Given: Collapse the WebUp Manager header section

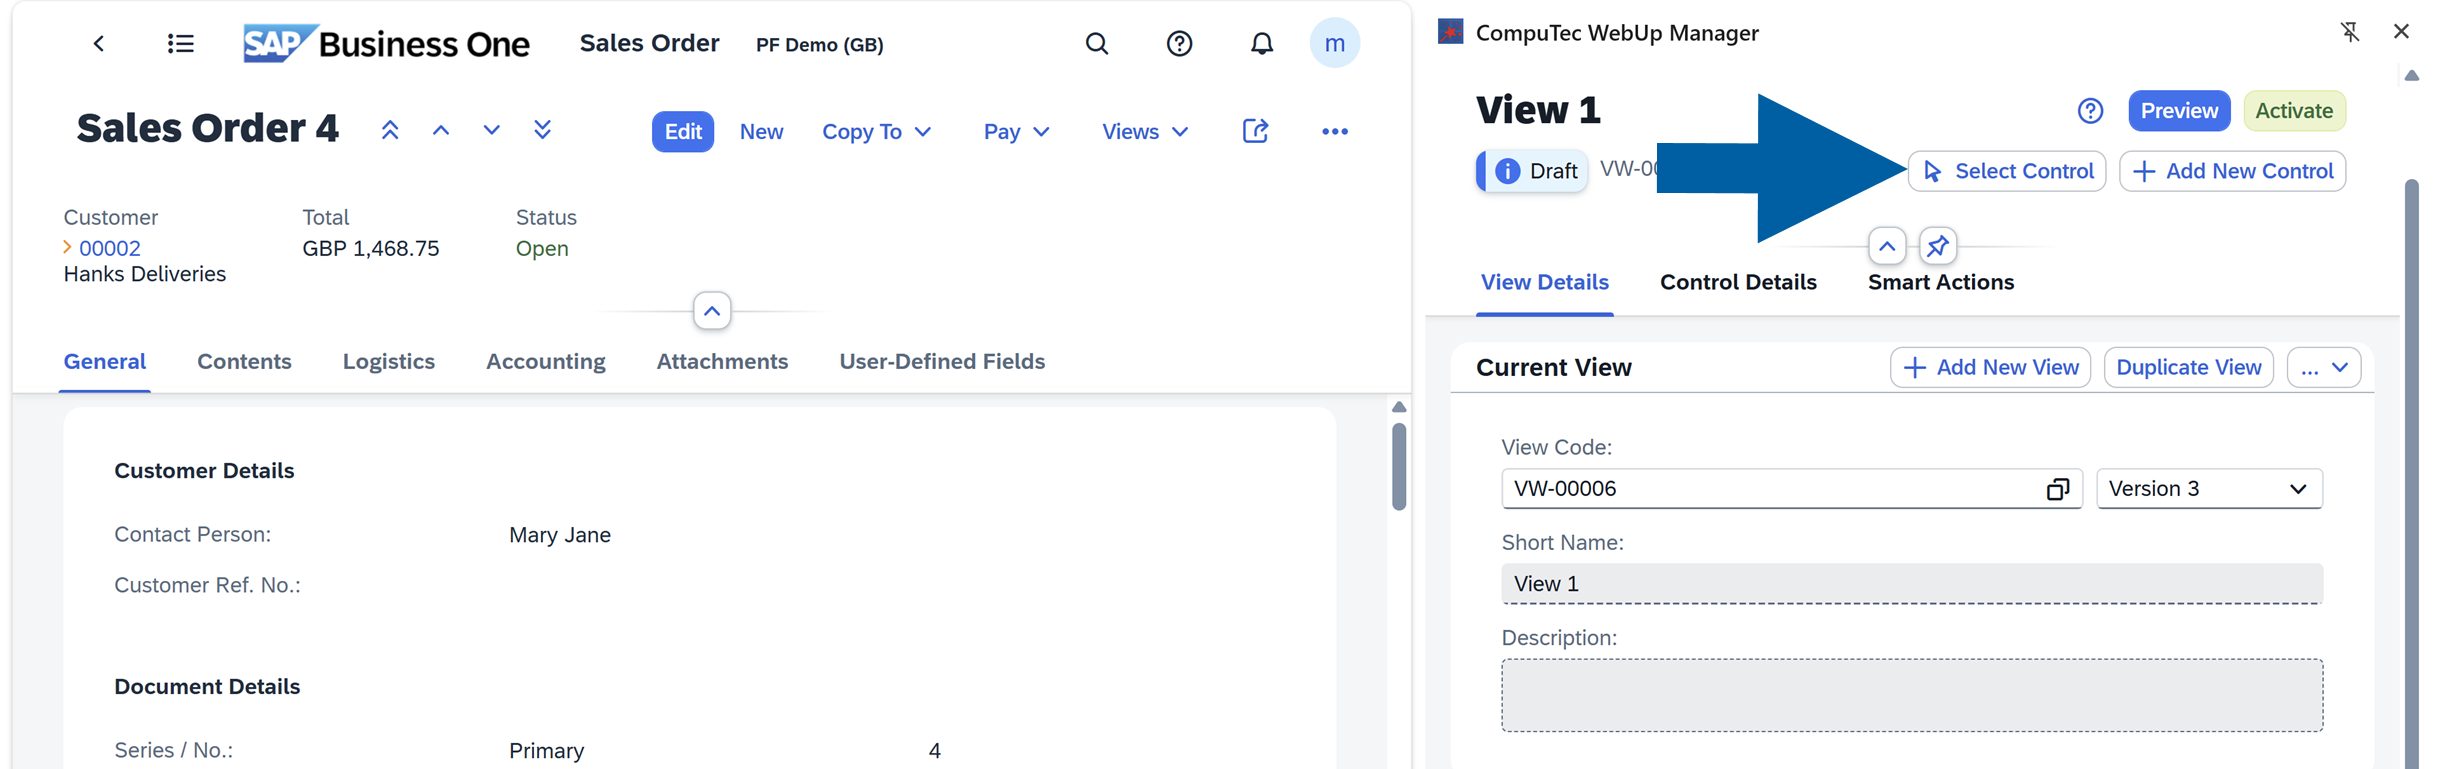Looking at the screenshot, I should pyautogui.click(x=1887, y=246).
